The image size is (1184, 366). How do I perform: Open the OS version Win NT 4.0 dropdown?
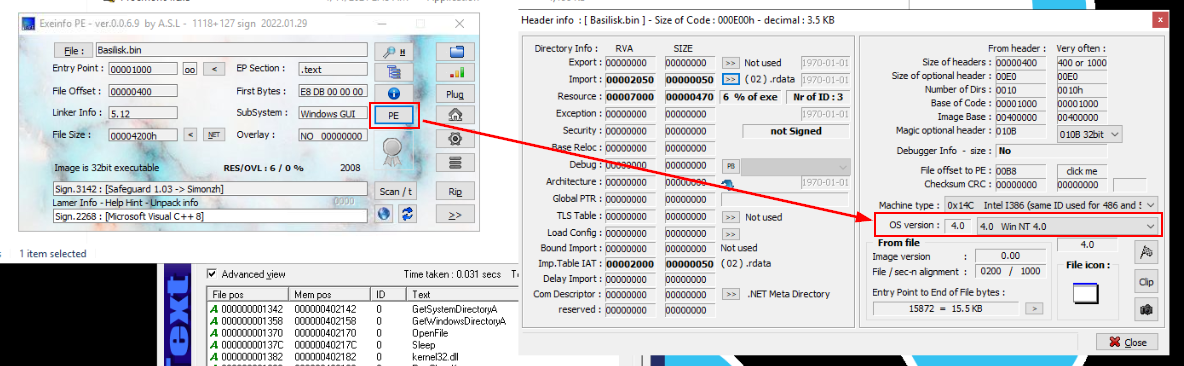tap(1067, 226)
